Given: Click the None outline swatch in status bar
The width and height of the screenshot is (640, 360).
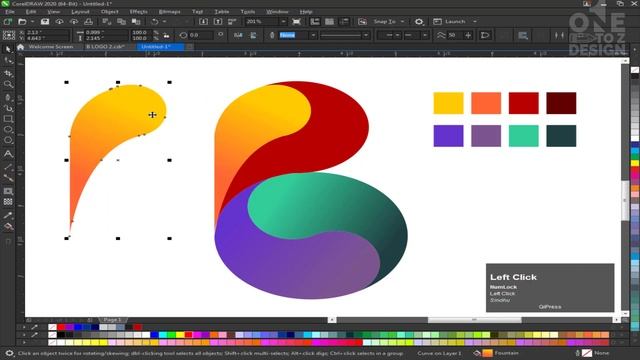Looking at the screenshot, I should tap(587, 353).
